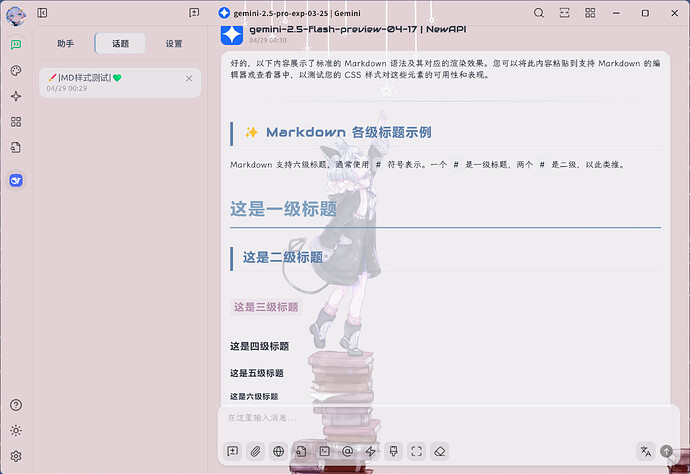Toggle the light/dark theme sun icon
Viewport: 690px width, 474px height.
pos(16,430)
